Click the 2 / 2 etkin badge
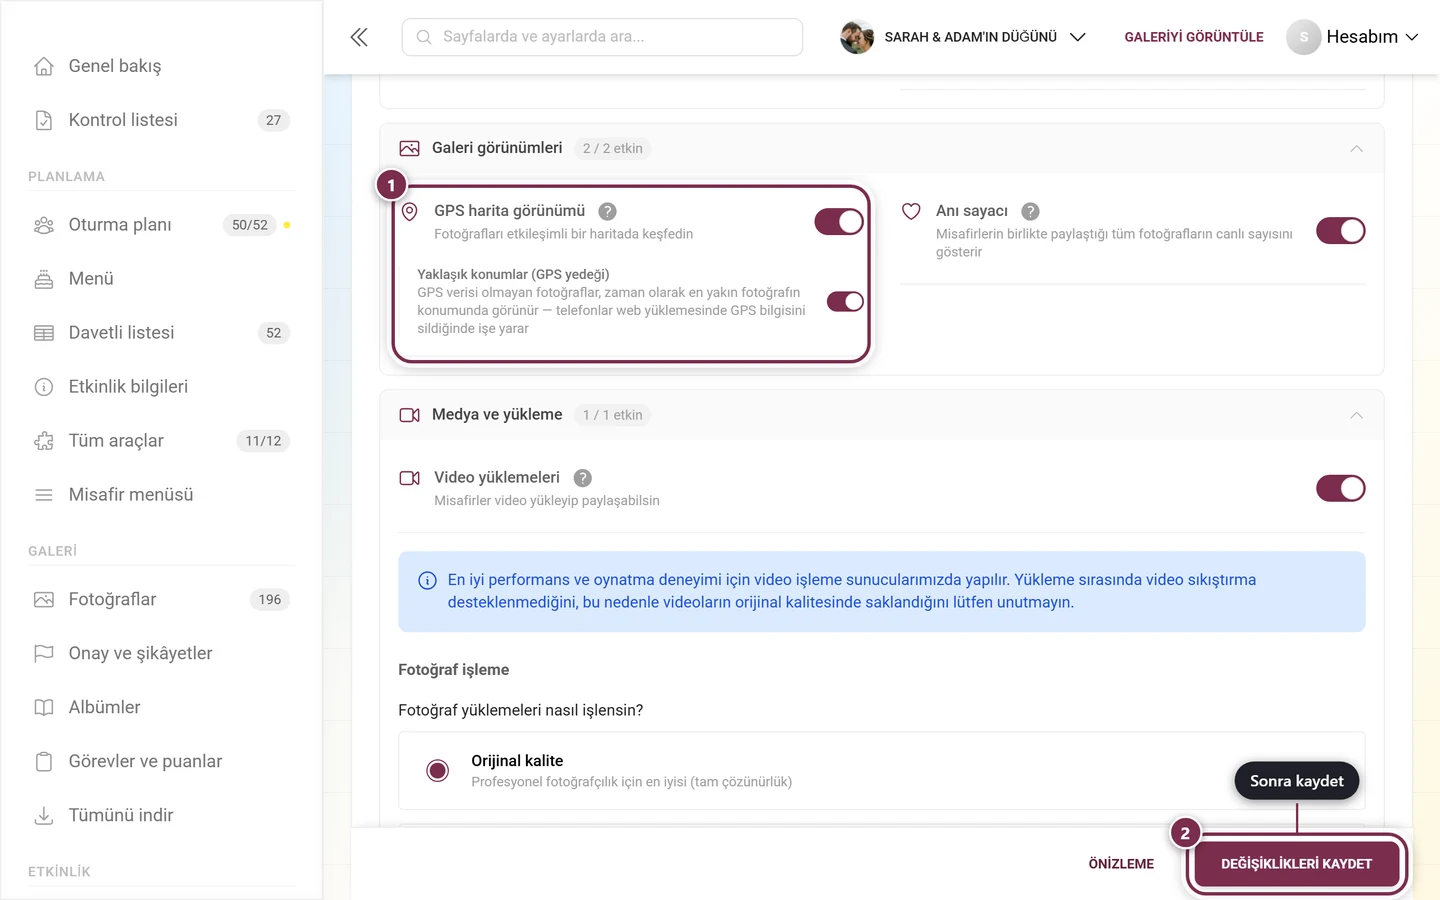 [613, 148]
